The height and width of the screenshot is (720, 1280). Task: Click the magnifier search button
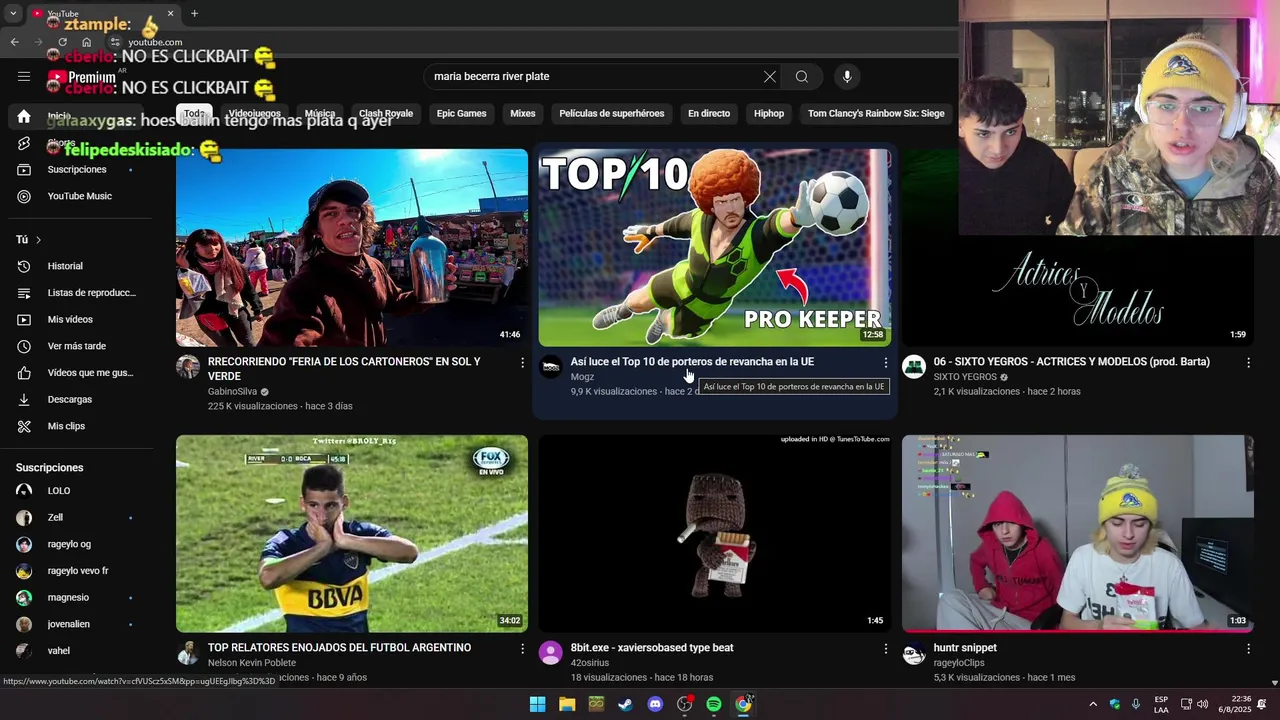click(802, 76)
